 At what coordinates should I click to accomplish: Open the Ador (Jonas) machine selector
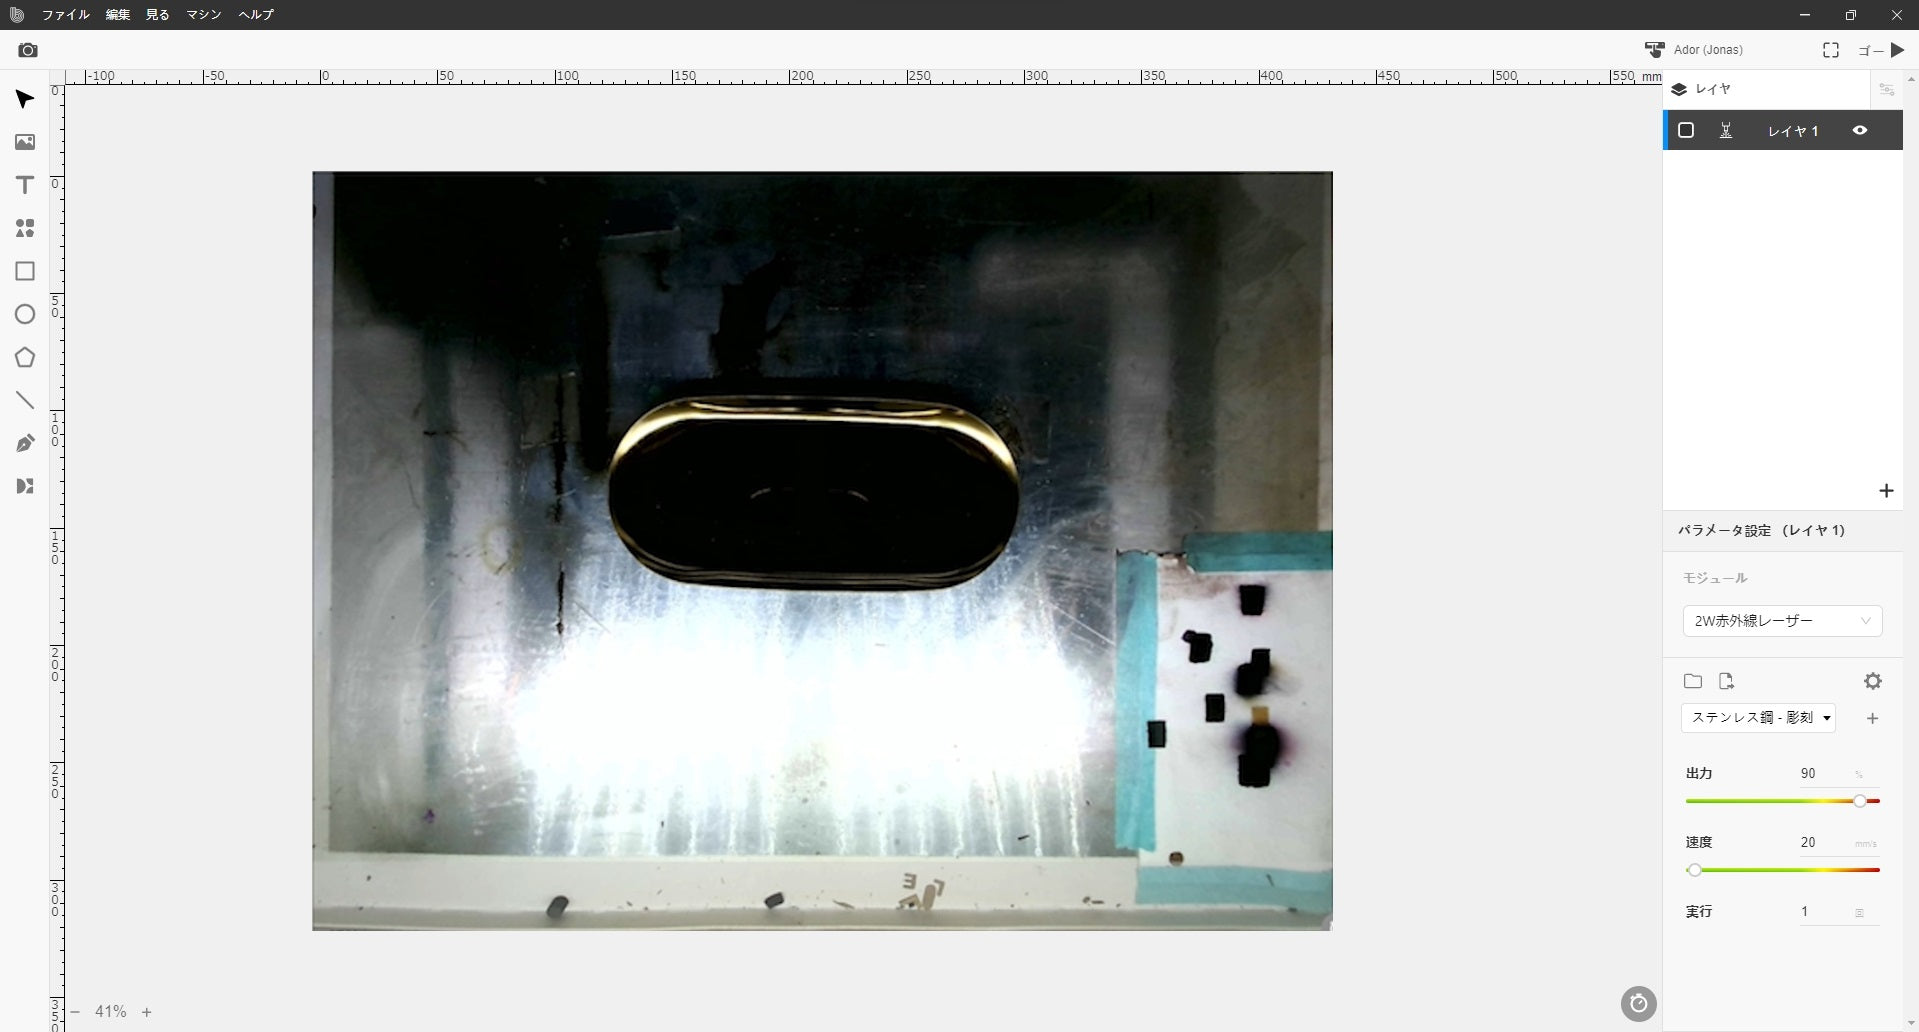pos(1694,50)
